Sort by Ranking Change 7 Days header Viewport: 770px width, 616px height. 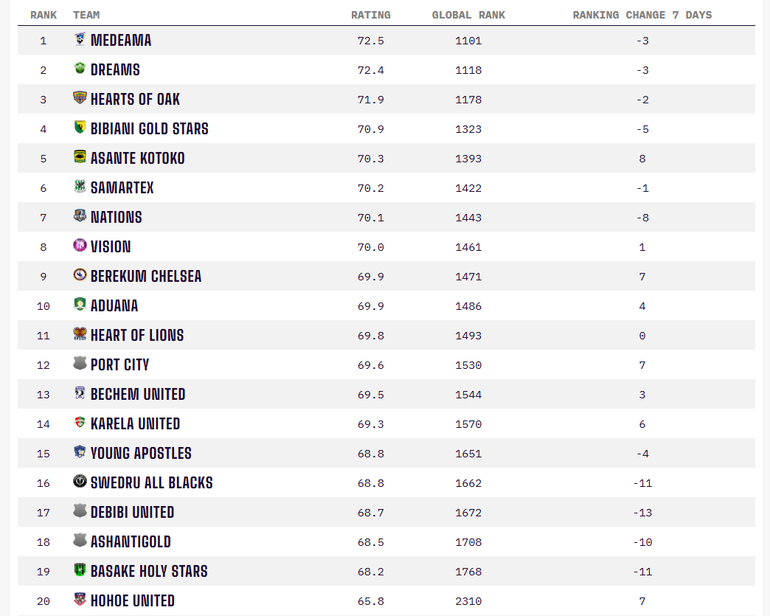coord(642,15)
